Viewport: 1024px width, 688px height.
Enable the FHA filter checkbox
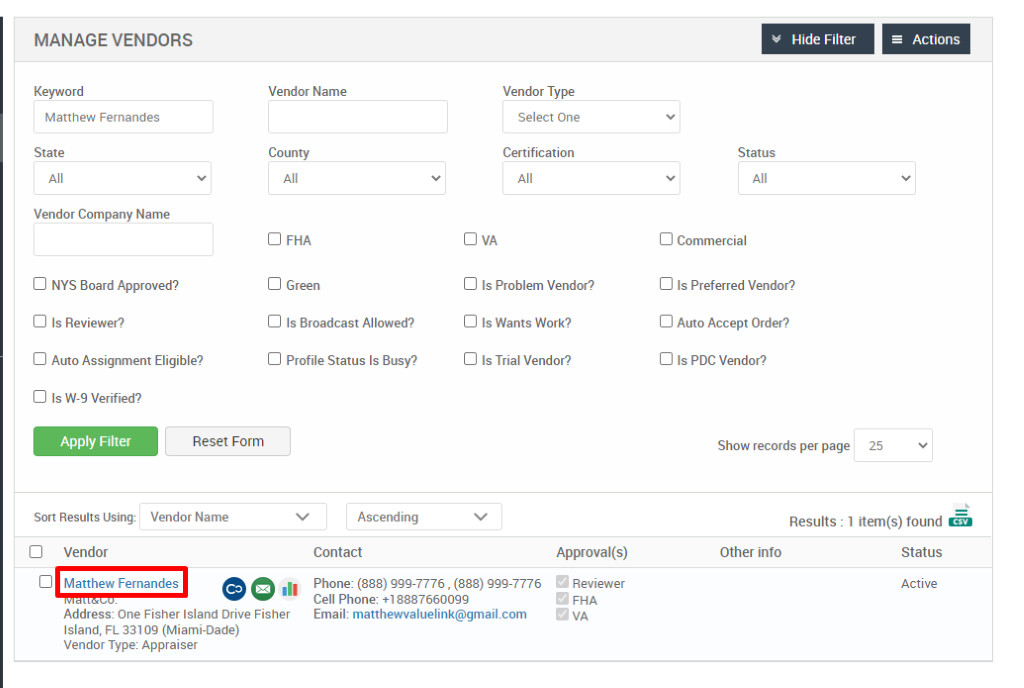274,238
